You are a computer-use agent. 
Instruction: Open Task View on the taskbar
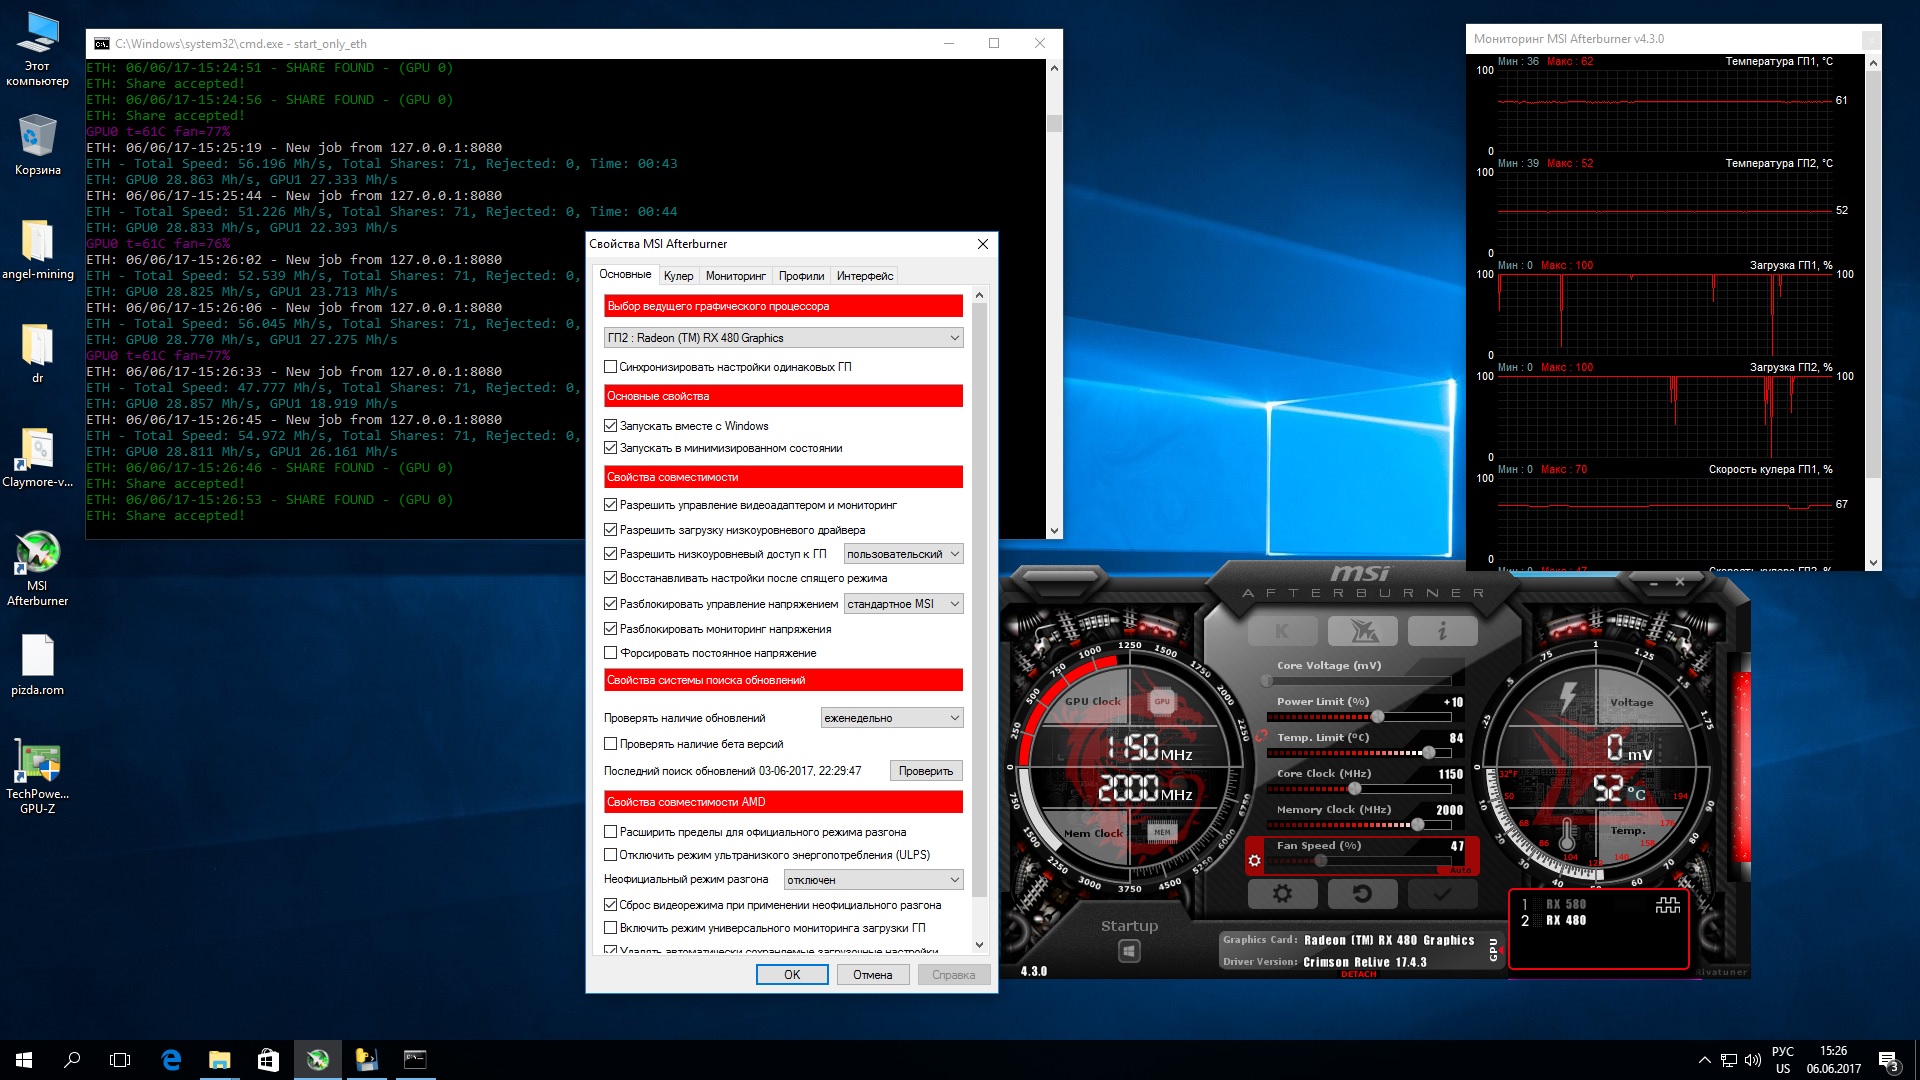[120, 1059]
